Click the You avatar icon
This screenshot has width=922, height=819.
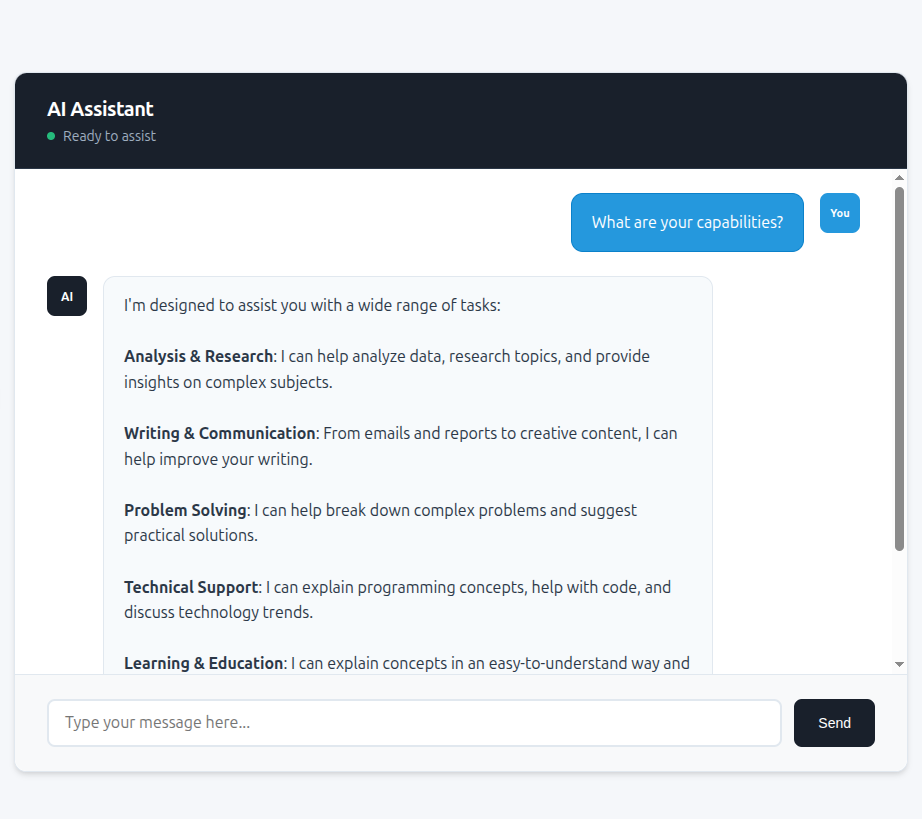pyautogui.click(x=840, y=213)
